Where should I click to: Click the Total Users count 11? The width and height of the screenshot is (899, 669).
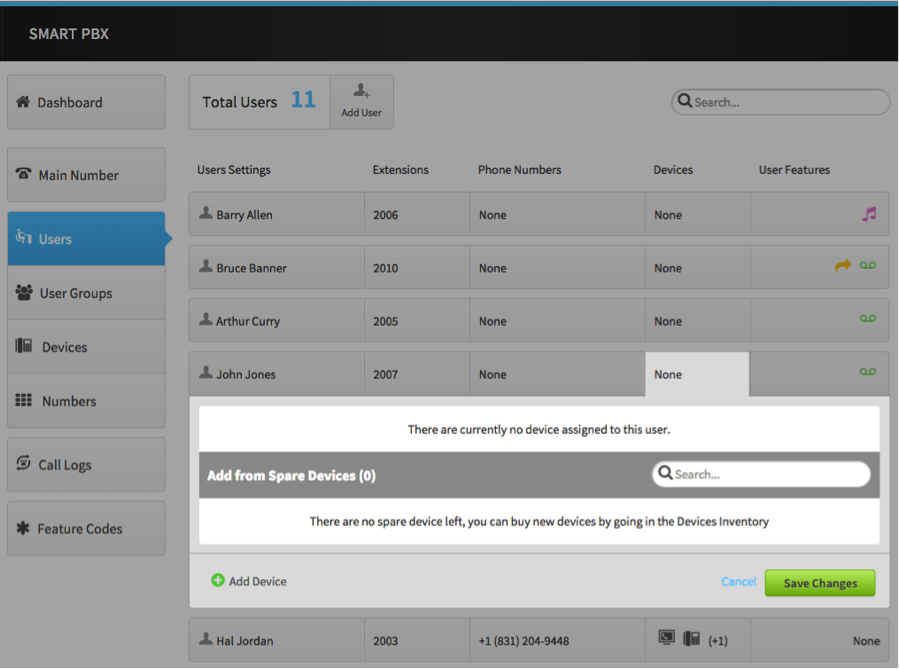coord(303,100)
